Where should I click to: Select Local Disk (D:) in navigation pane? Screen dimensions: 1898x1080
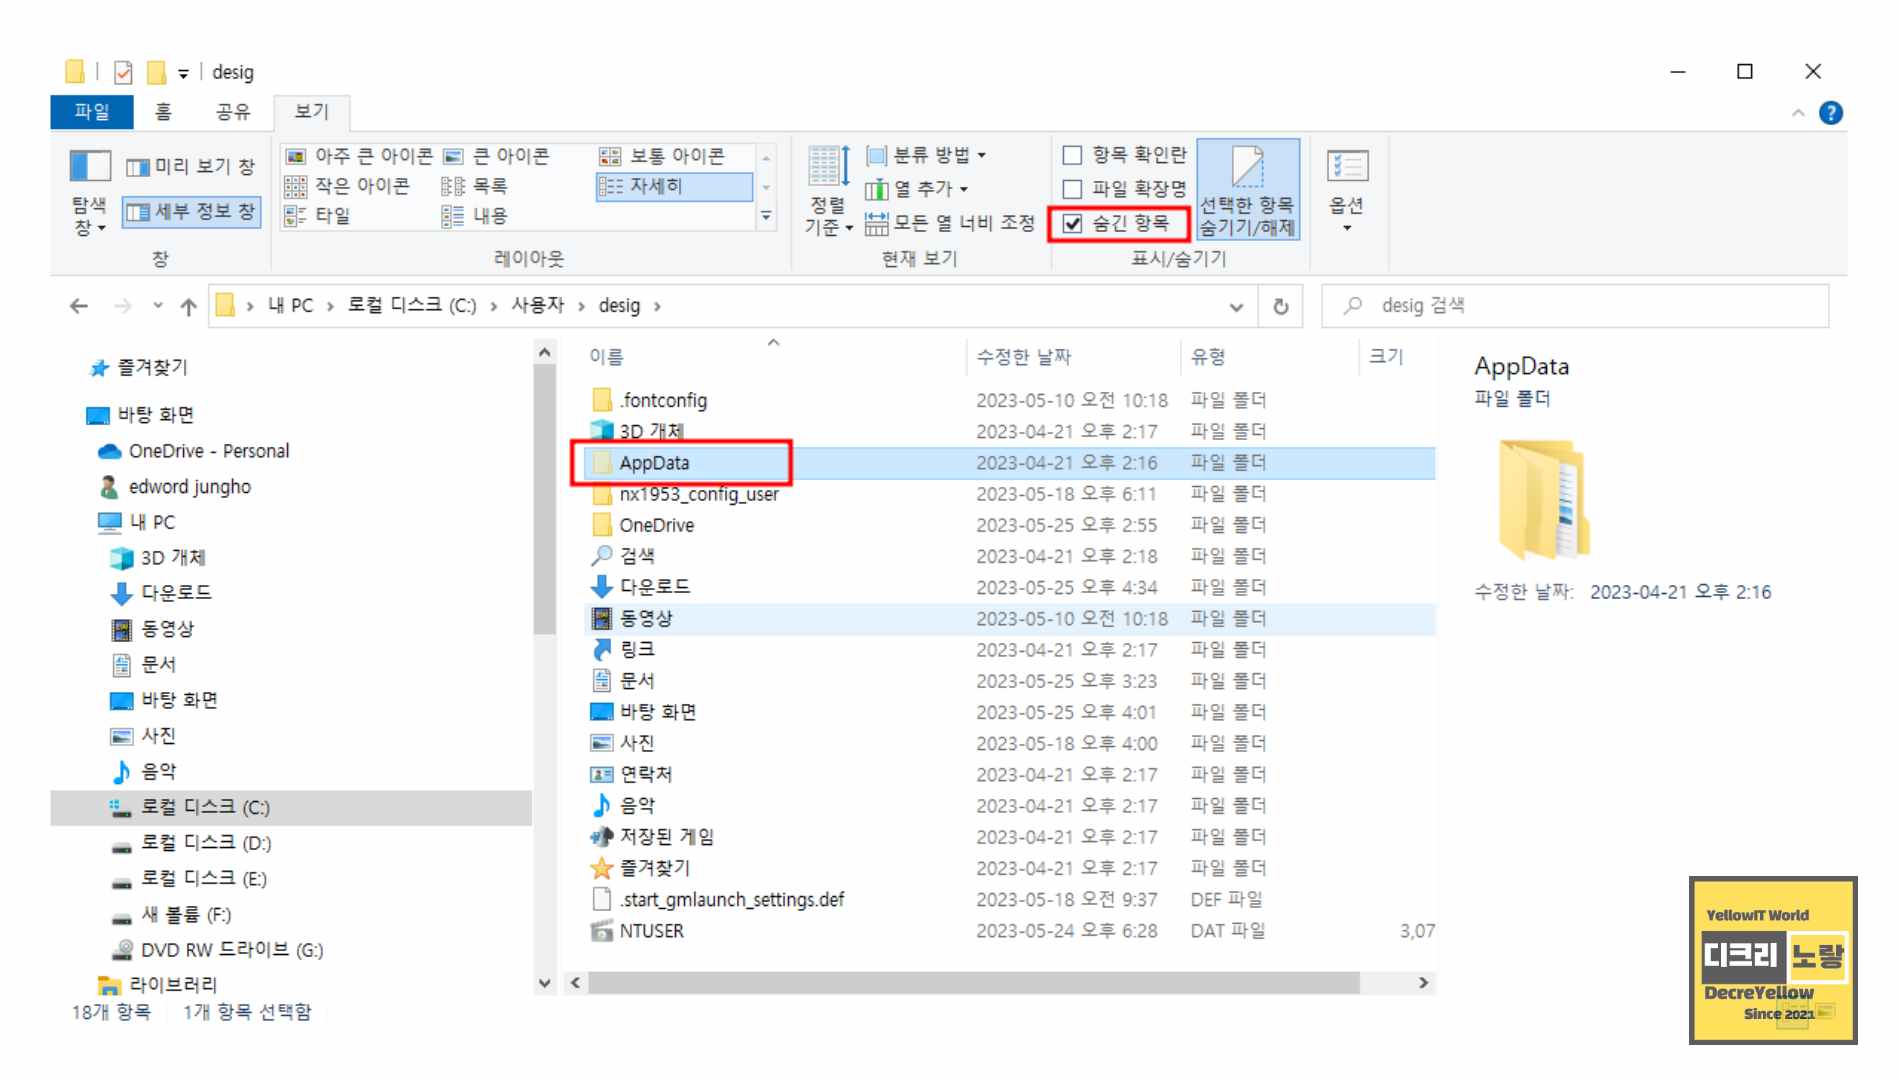[206, 843]
